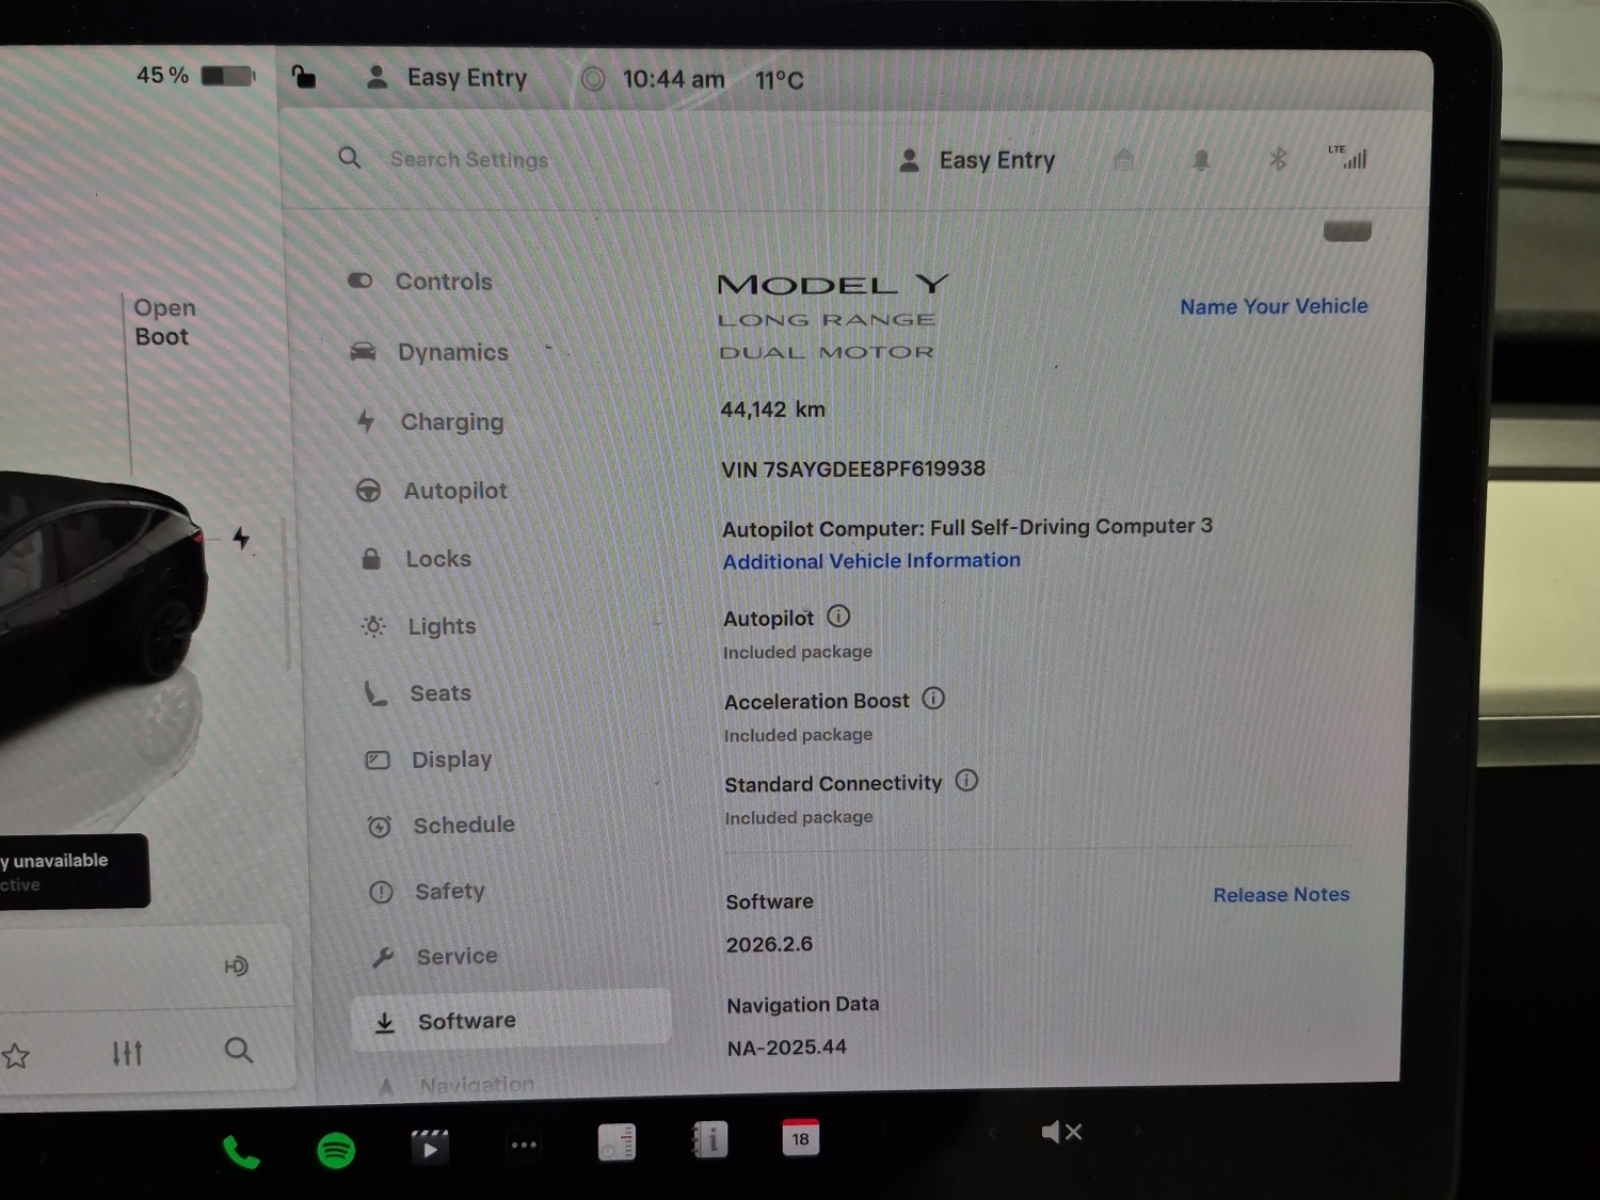The image size is (1600, 1200).
Task: Click the Release Notes link
Action: [x=1281, y=895]
